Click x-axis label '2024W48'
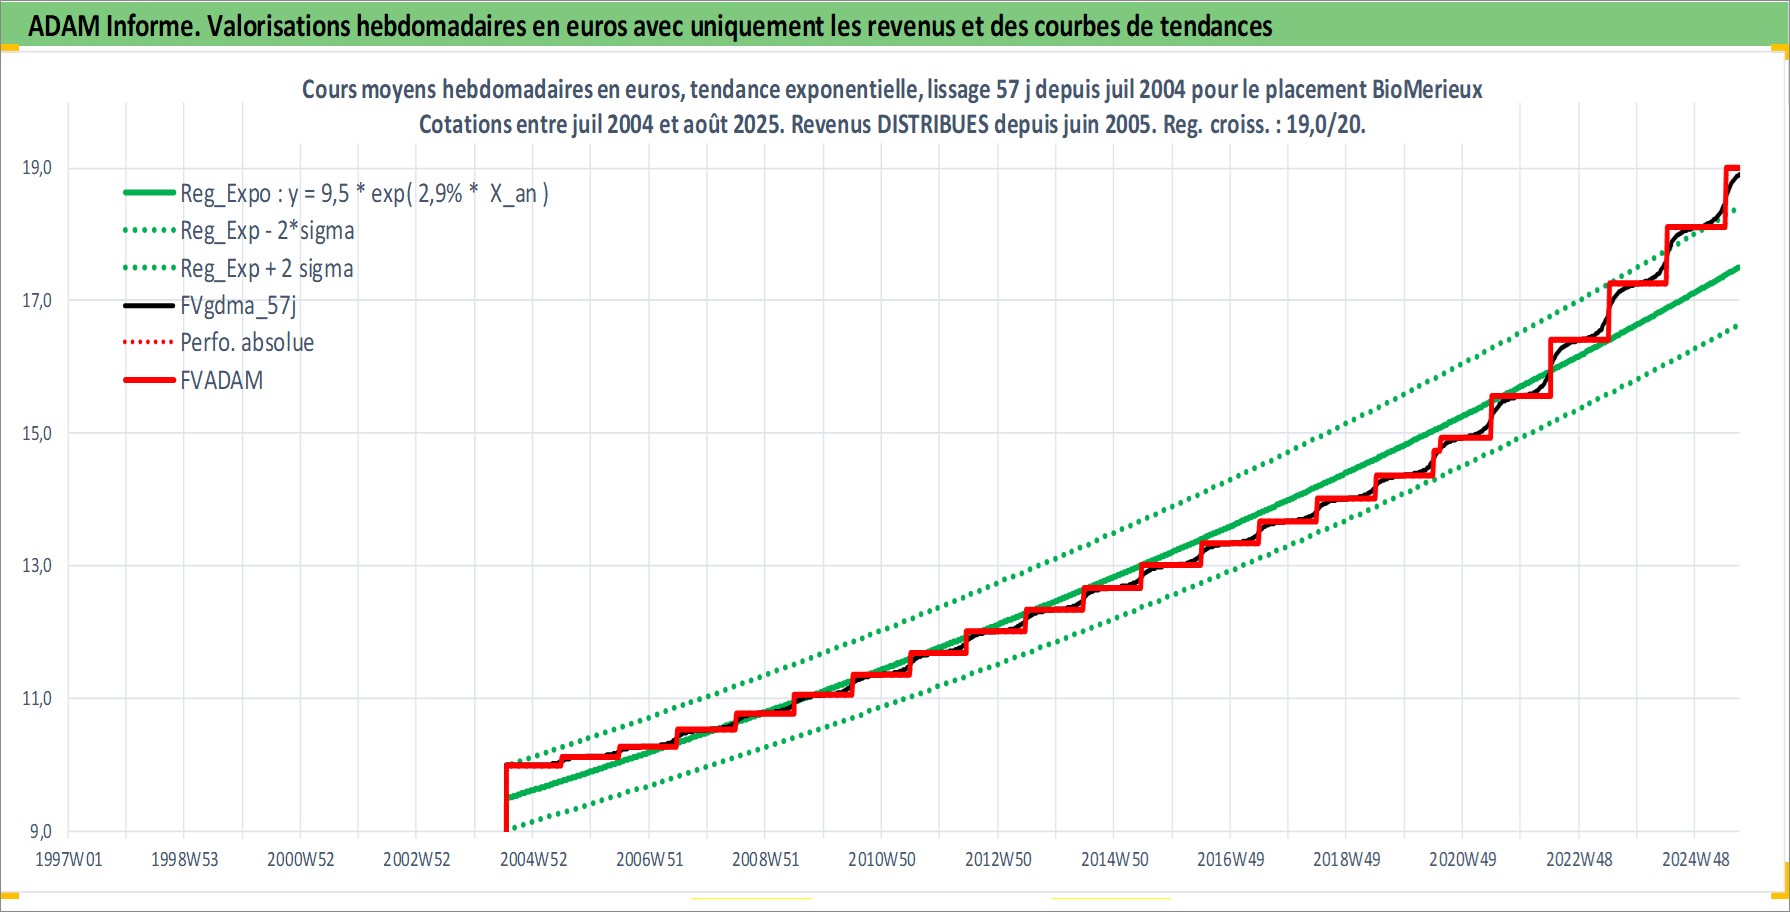Image resolution: width=1790 pixels, height=912 pixels. coord(1695,859)
